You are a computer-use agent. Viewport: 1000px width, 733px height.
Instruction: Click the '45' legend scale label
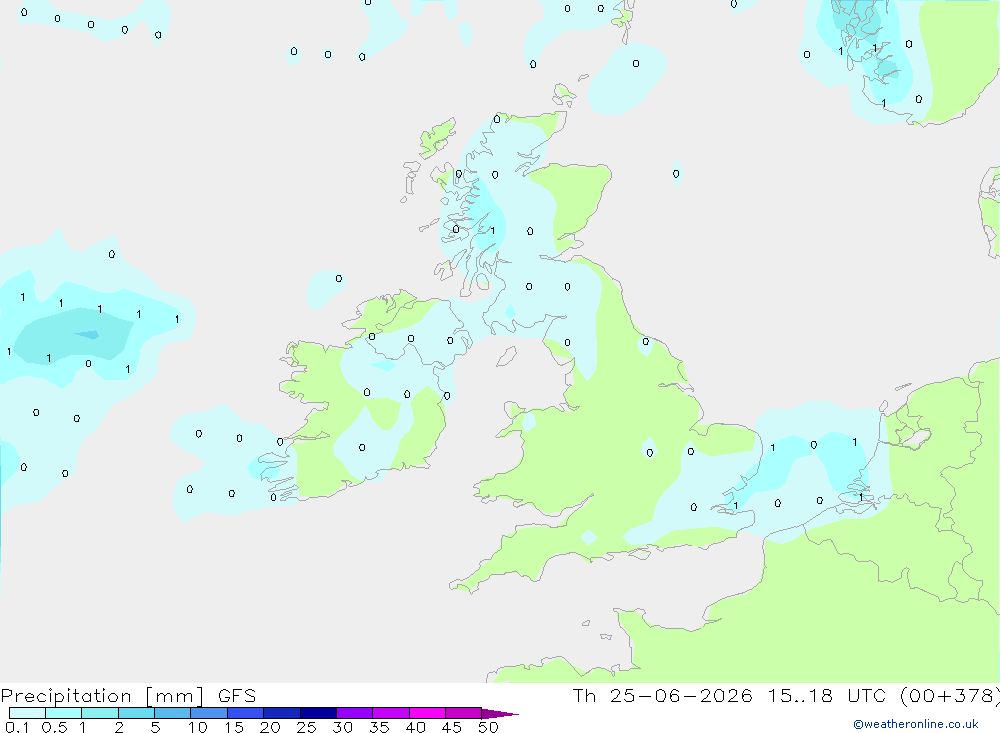click(x=452, y=727)
